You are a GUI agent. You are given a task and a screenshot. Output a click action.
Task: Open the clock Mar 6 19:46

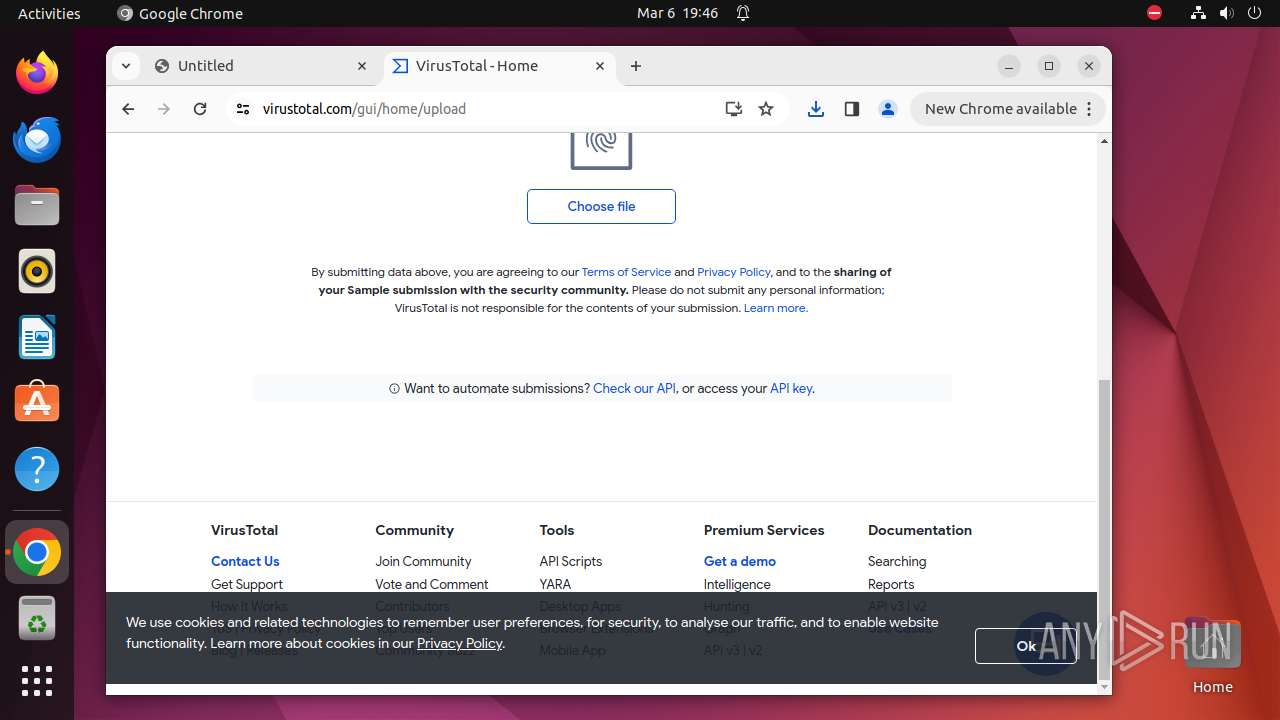[x=677, y=13]
